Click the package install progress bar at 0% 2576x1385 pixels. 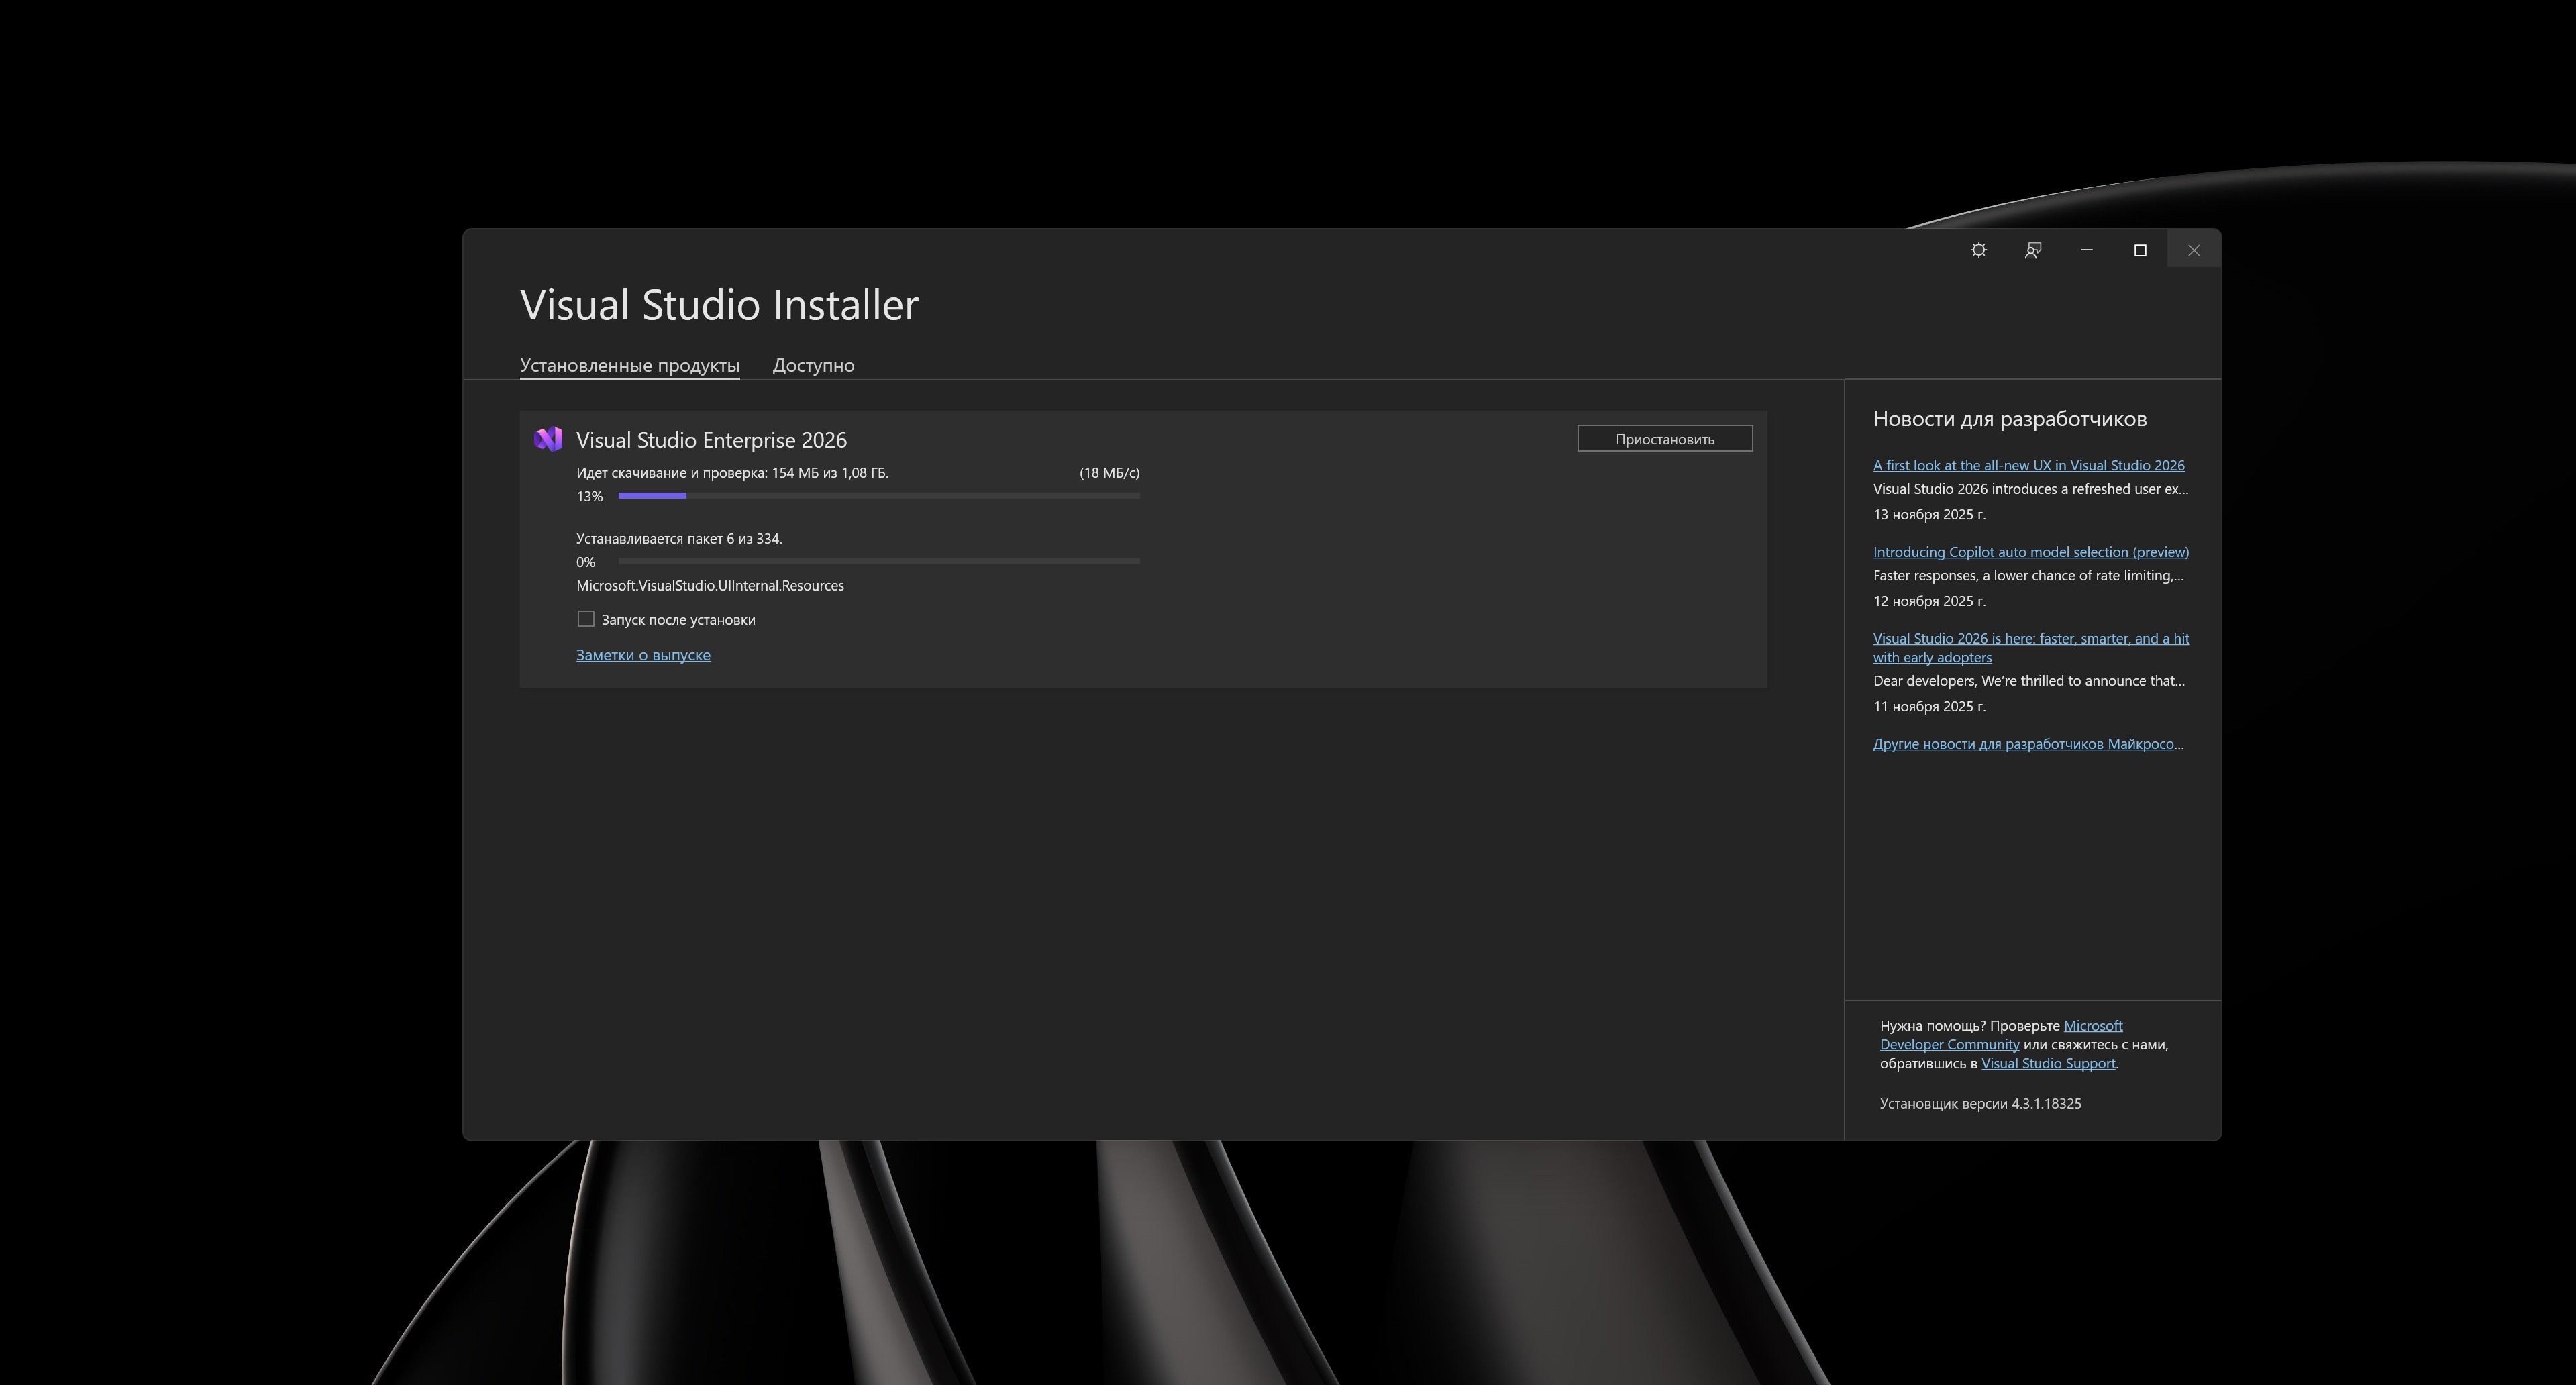click(878, 562)
